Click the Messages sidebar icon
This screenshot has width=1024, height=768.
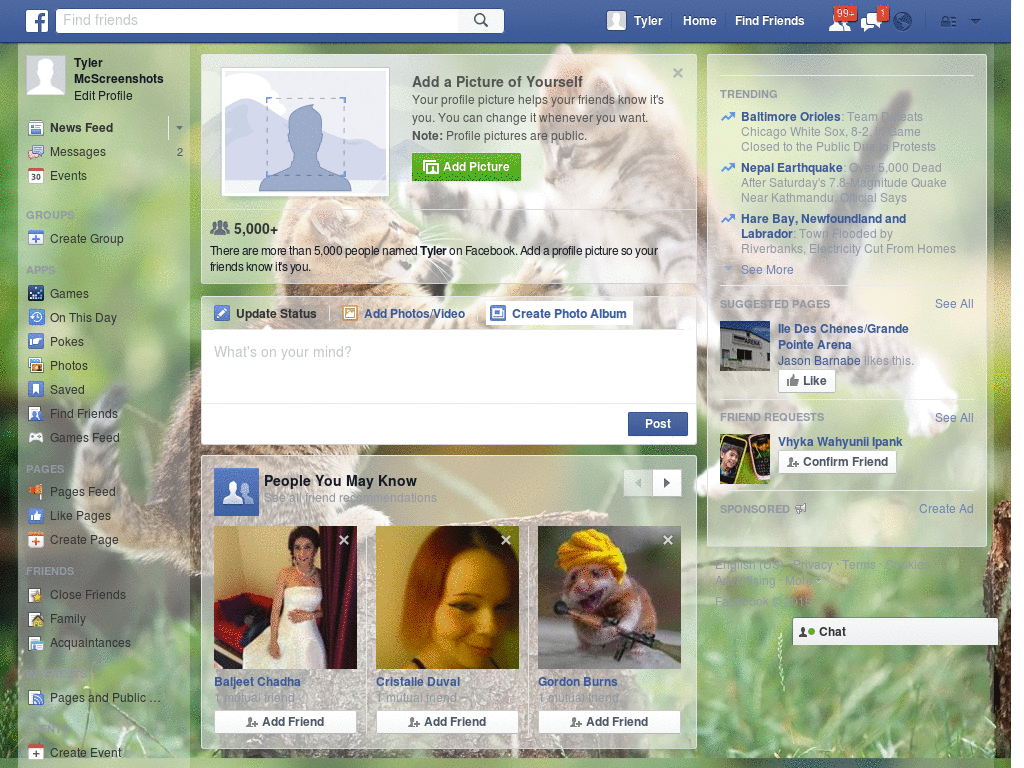pyautogui.click(x=36, y=152)
